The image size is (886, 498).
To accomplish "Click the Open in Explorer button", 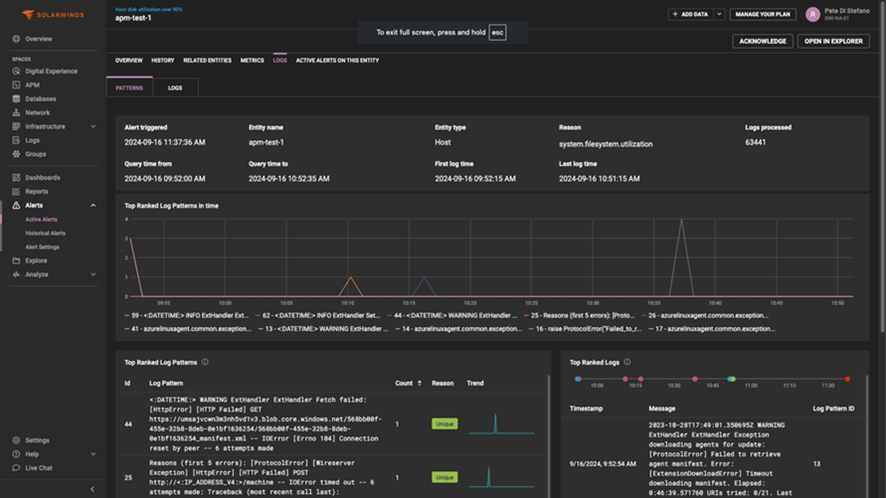I will point(832,42).
